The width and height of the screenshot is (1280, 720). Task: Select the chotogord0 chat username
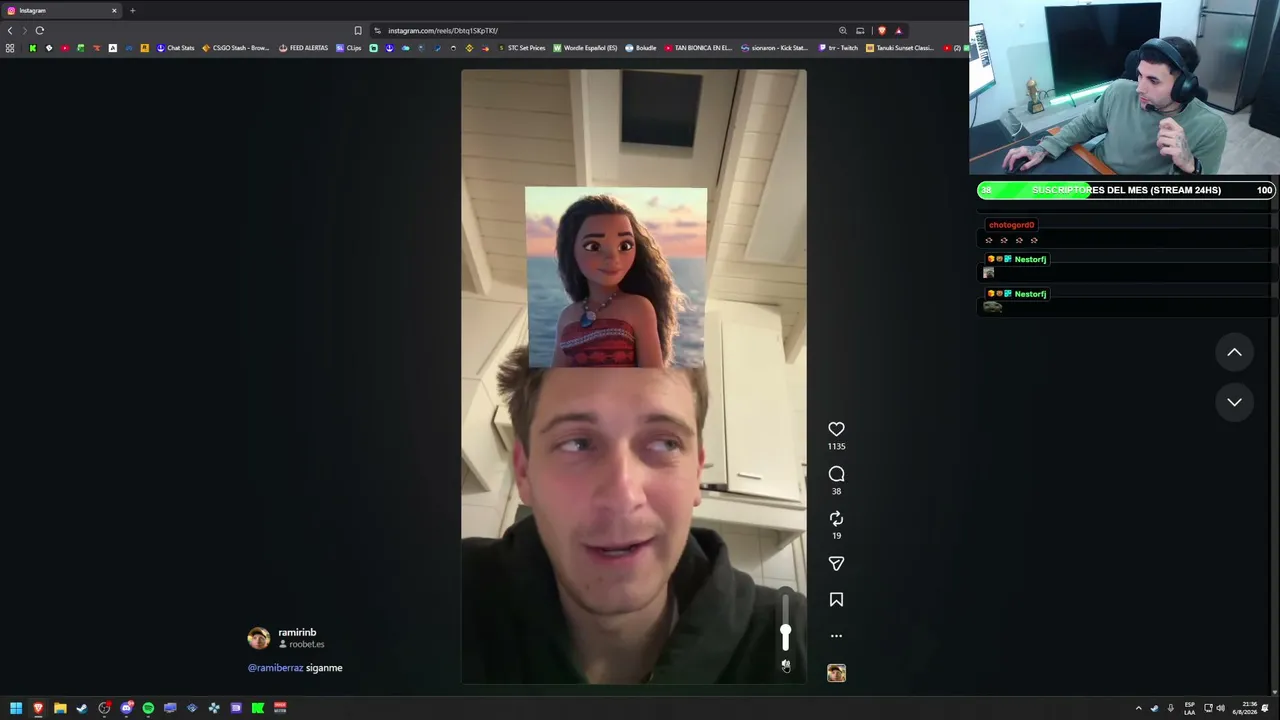click(x=1011, y=225)
